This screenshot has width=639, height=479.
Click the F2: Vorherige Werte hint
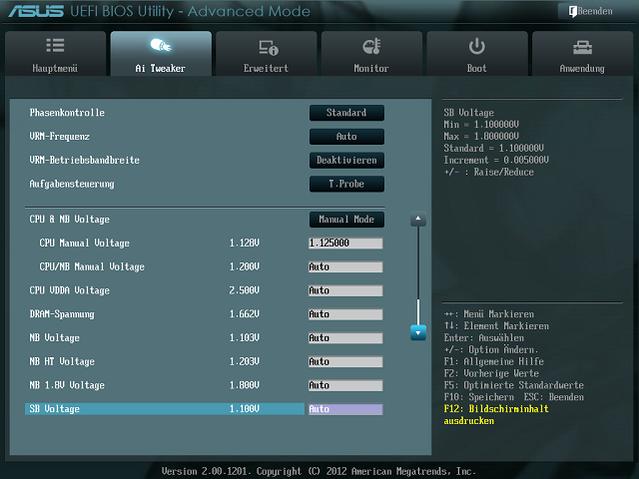point(491,373)
